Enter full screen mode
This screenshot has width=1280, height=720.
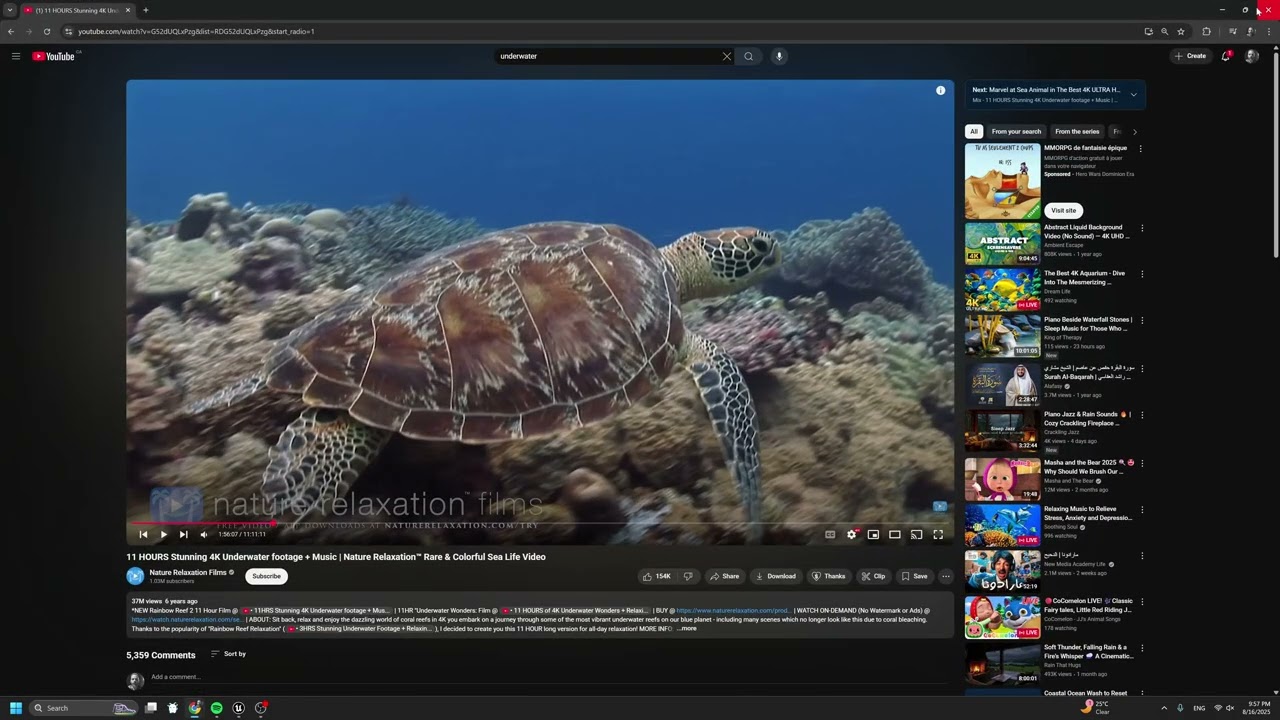938,534
